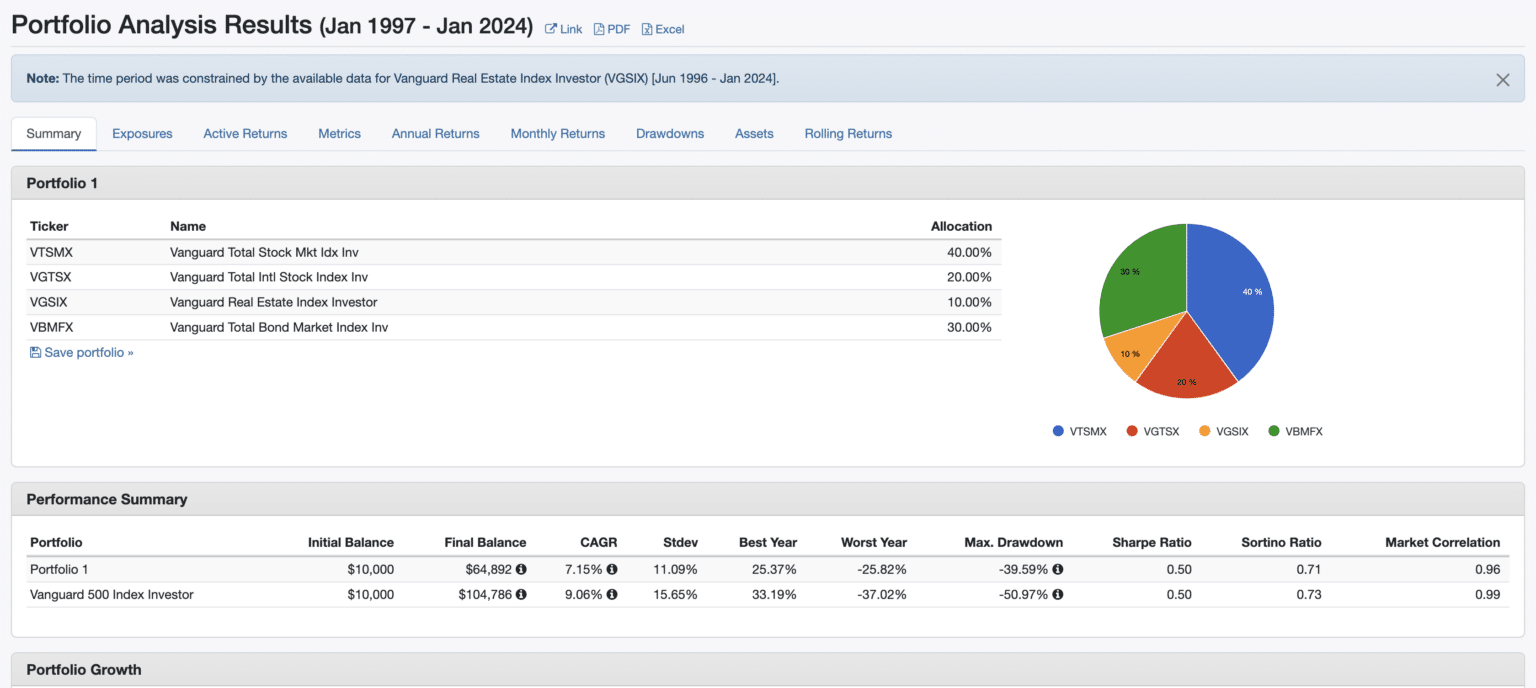Click the blue VTSMX legend marker

pyautogui.click(x=1058, y=431)
